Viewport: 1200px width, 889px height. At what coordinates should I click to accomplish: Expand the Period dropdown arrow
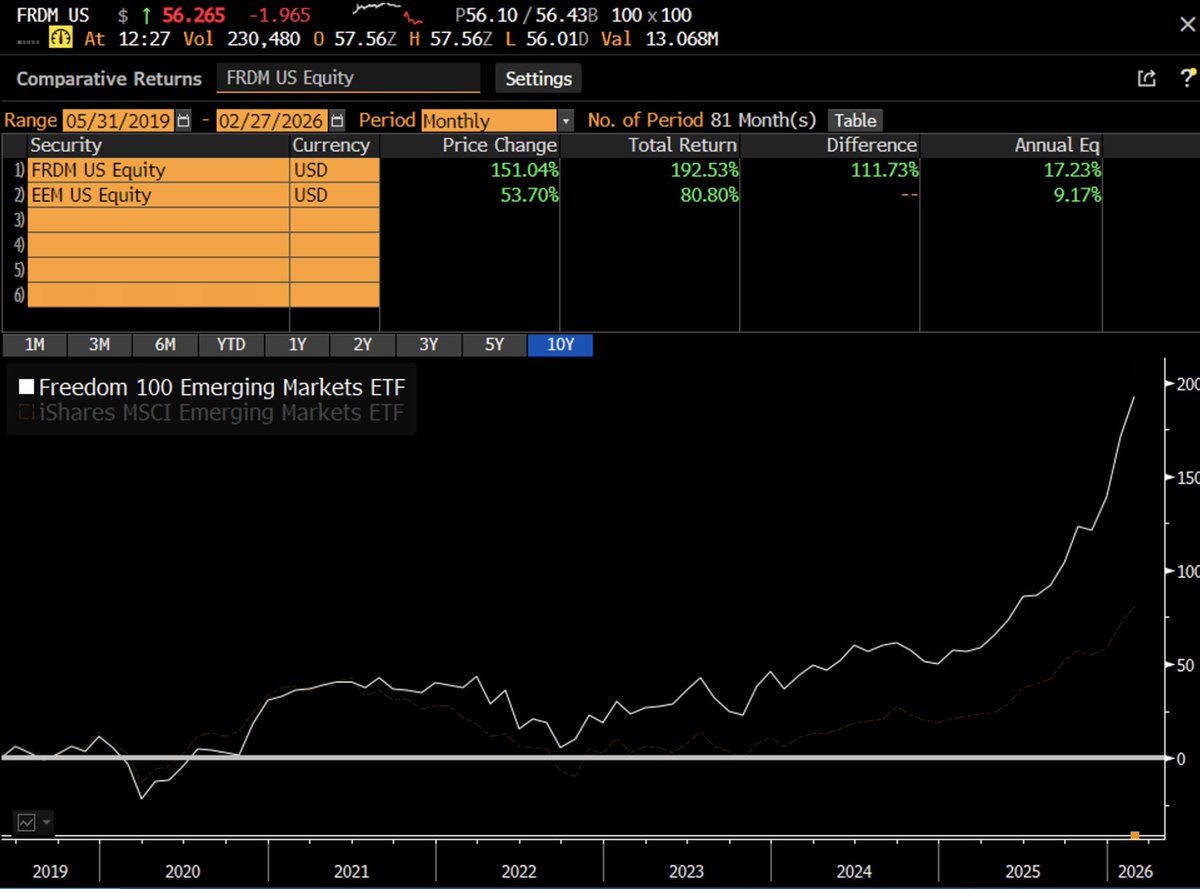click(566, 120)
